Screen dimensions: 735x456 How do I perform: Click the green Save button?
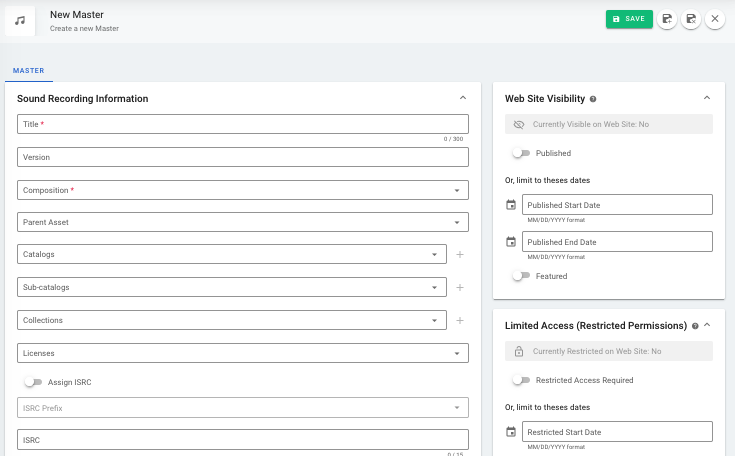coord(629,19)
